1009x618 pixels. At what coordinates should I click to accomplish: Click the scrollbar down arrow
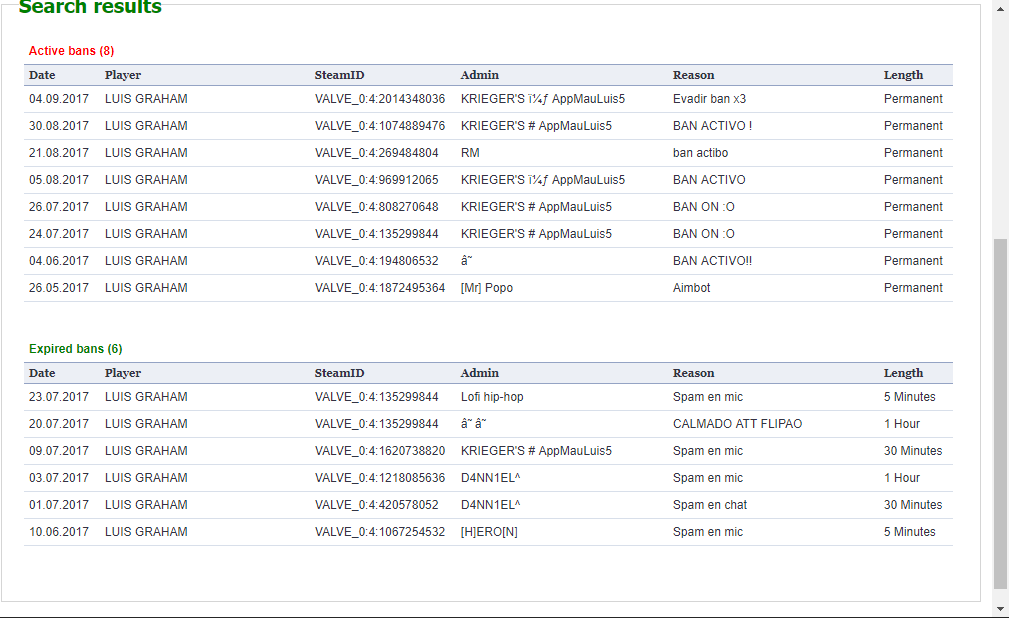click(x=1001, y=609)
